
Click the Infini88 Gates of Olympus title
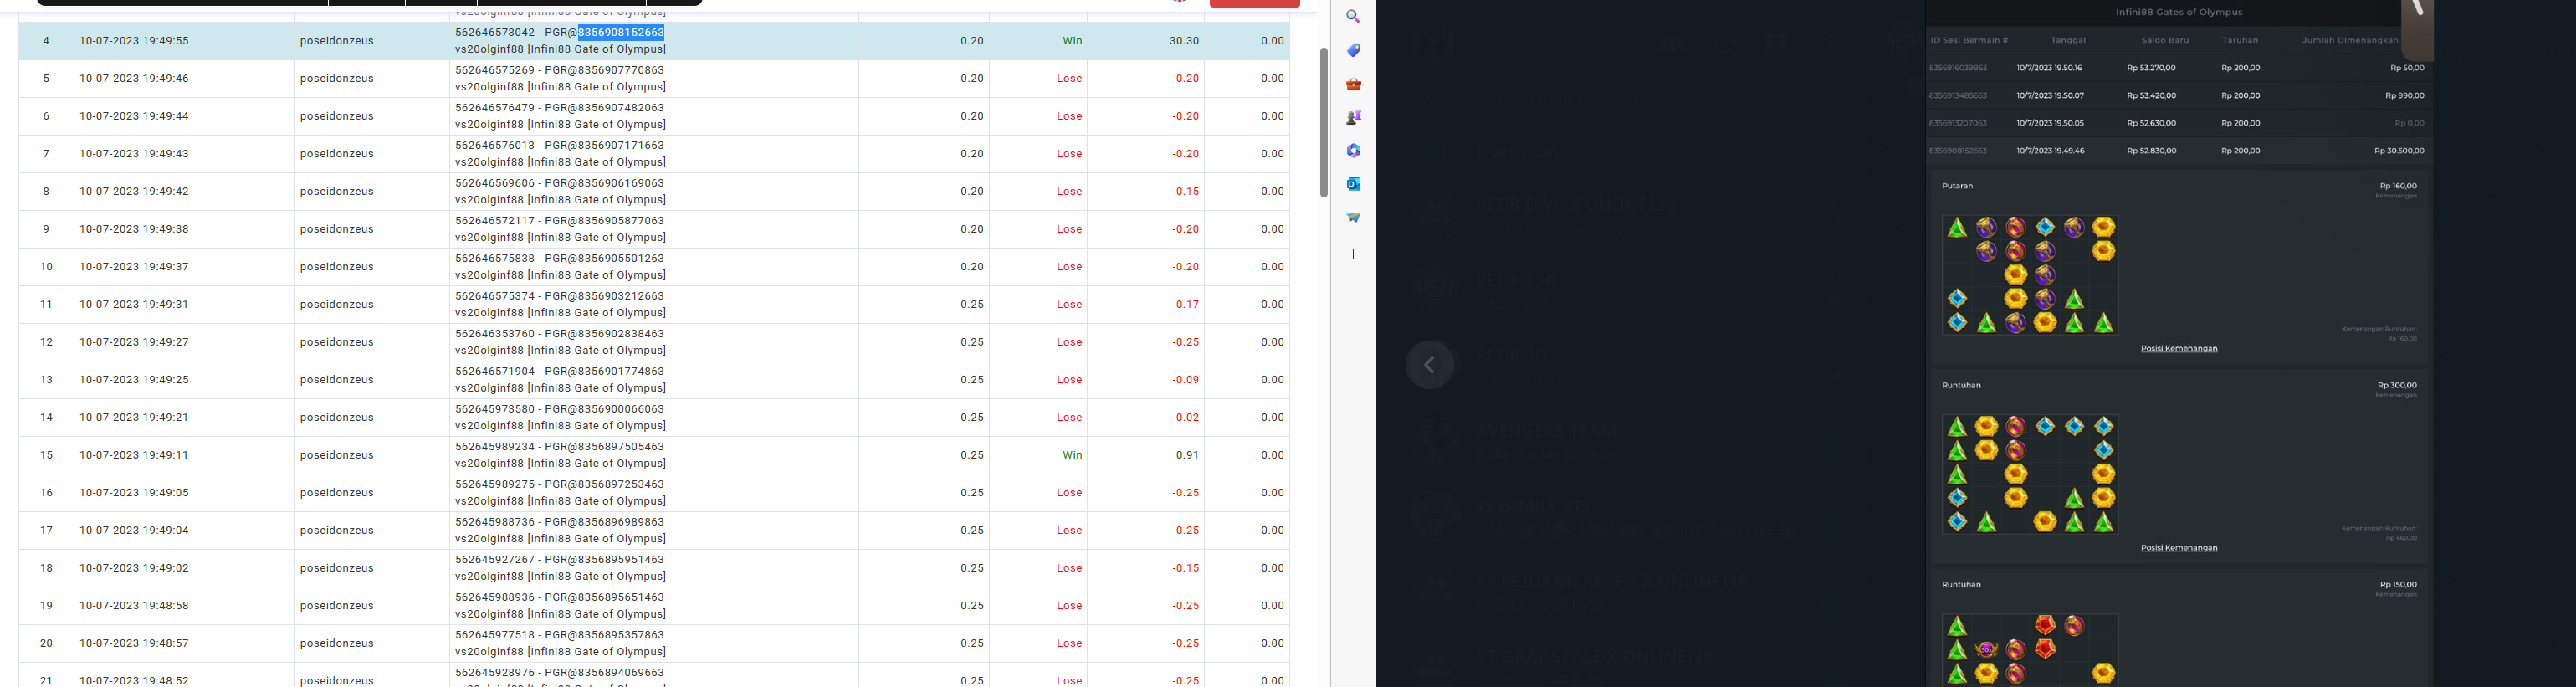(x=2179, y=12)
